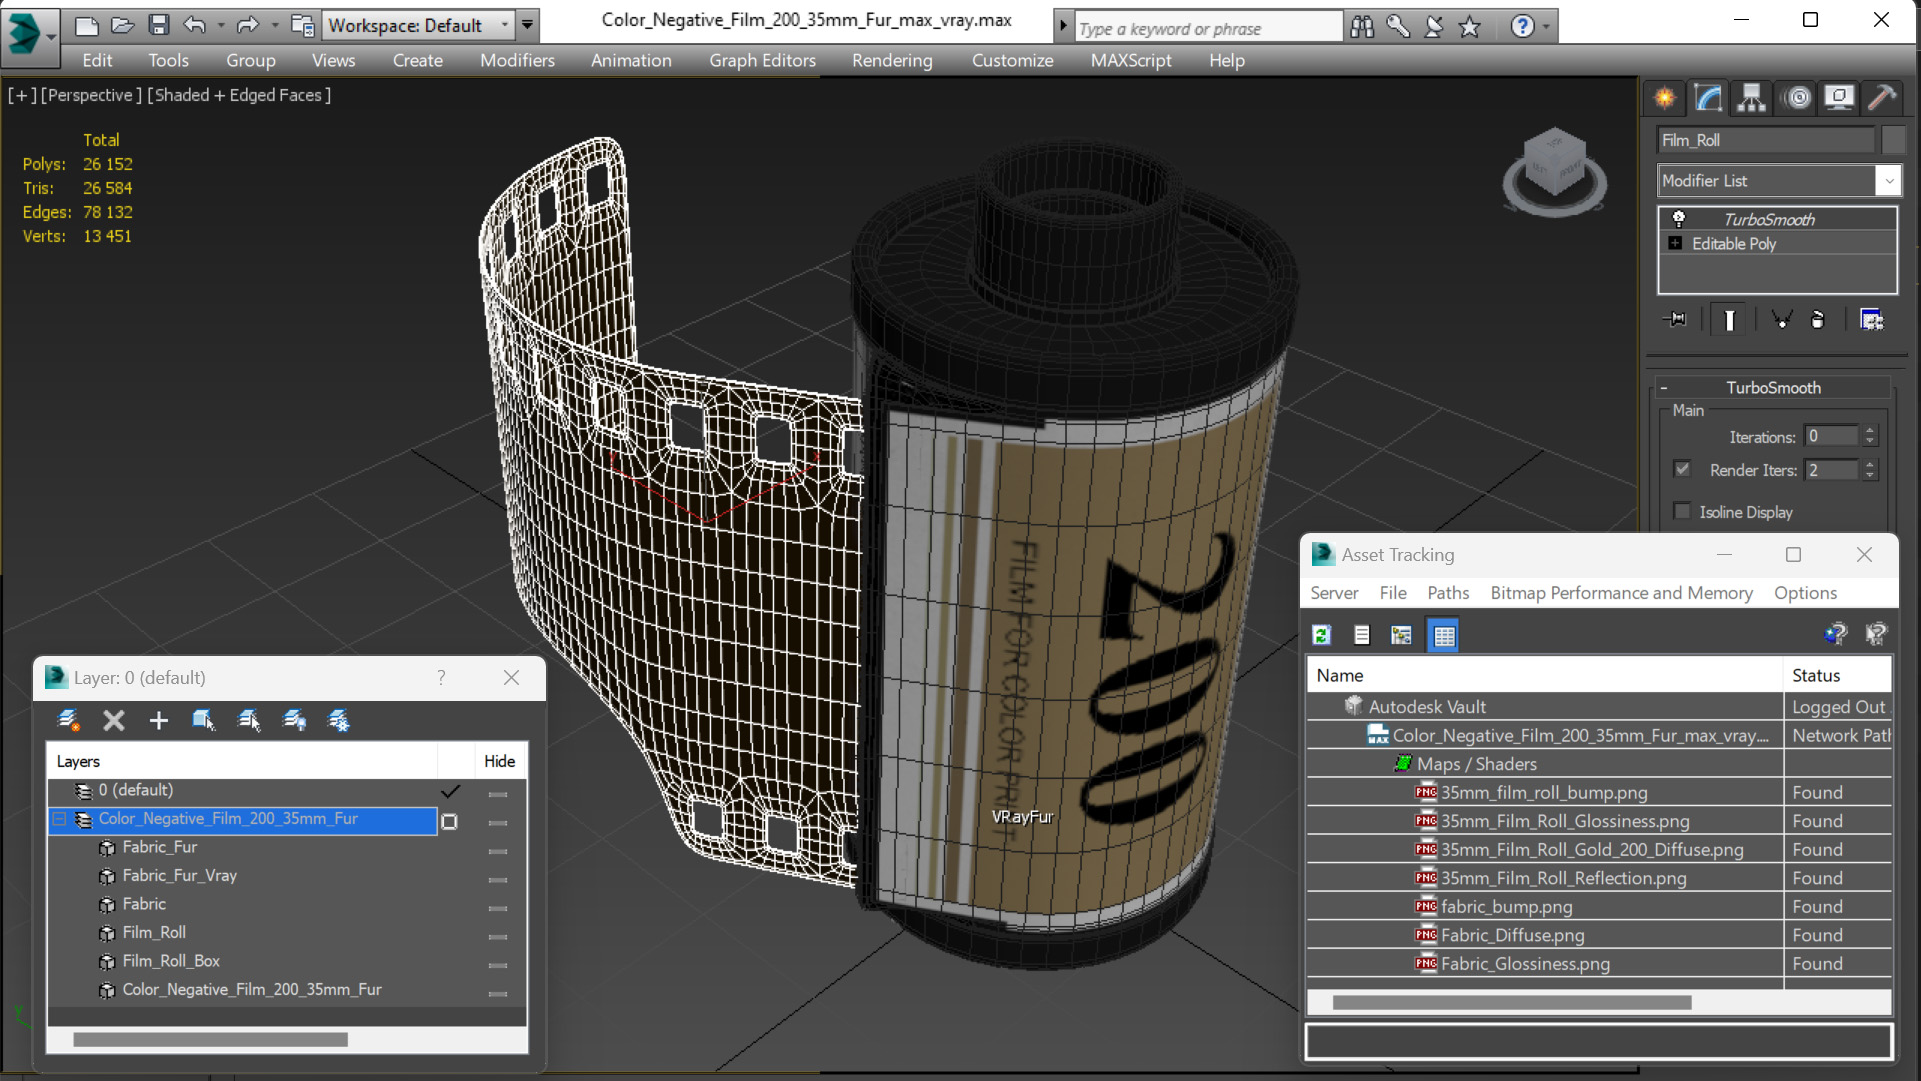Click Configure Modifier Sets icon

[1871, 320]
